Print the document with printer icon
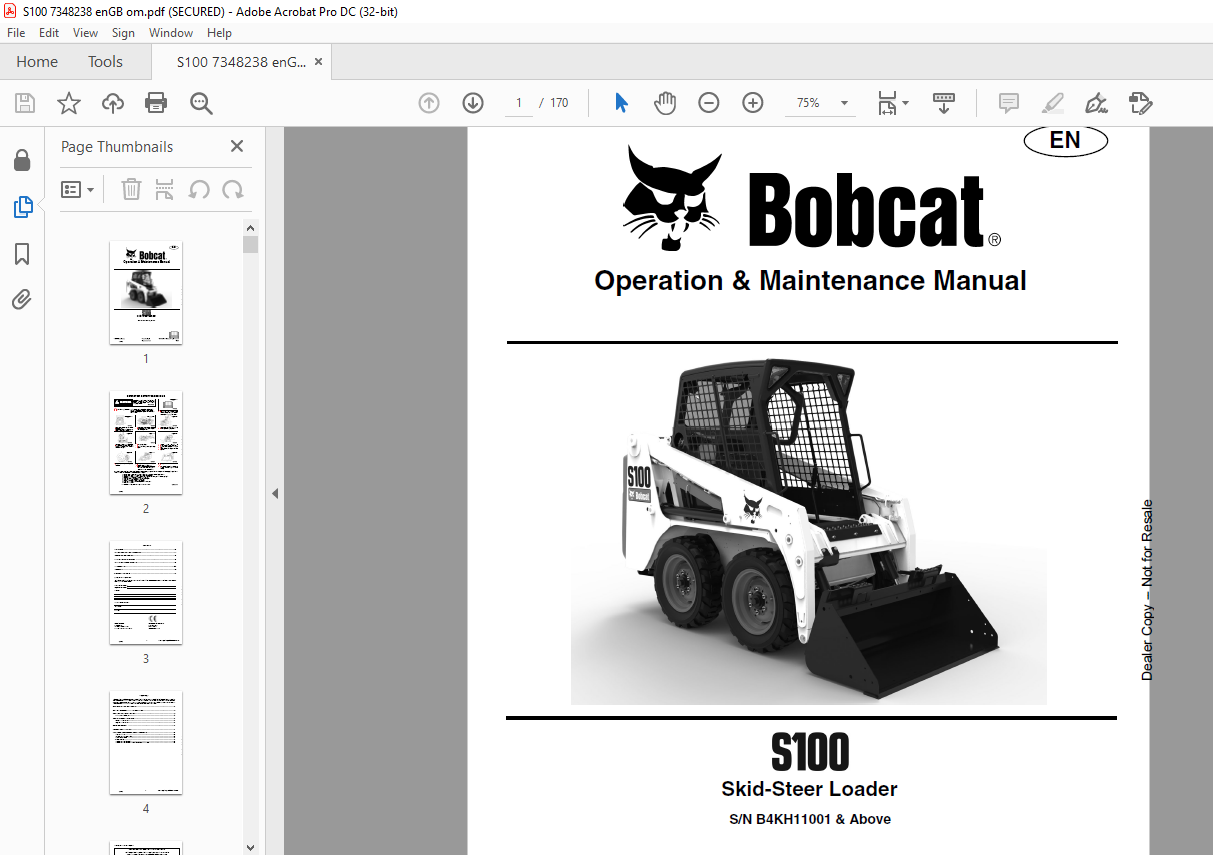 tap(156, 103)
